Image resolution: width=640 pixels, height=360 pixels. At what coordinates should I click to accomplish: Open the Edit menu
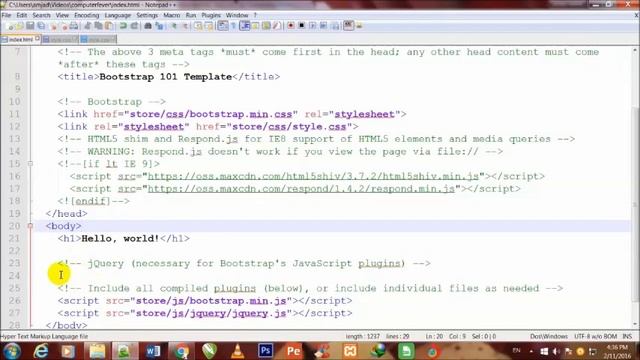pos(22,15)
